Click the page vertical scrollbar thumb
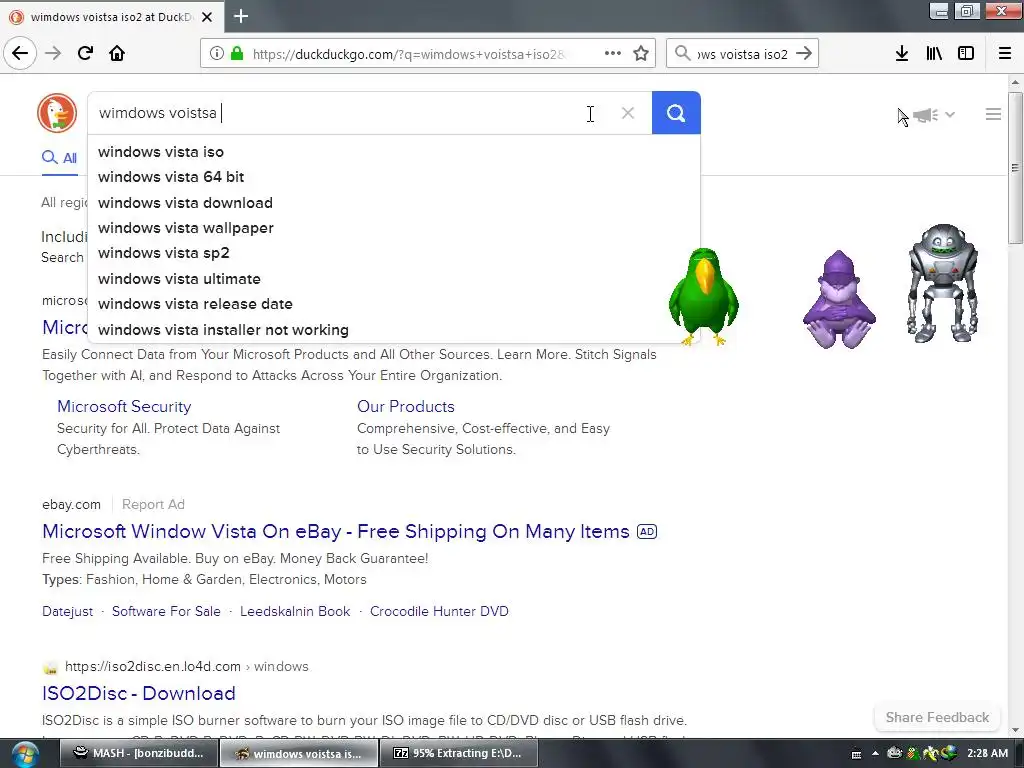This screenshot has height=768, width=1024. (x=1015, y=168)
